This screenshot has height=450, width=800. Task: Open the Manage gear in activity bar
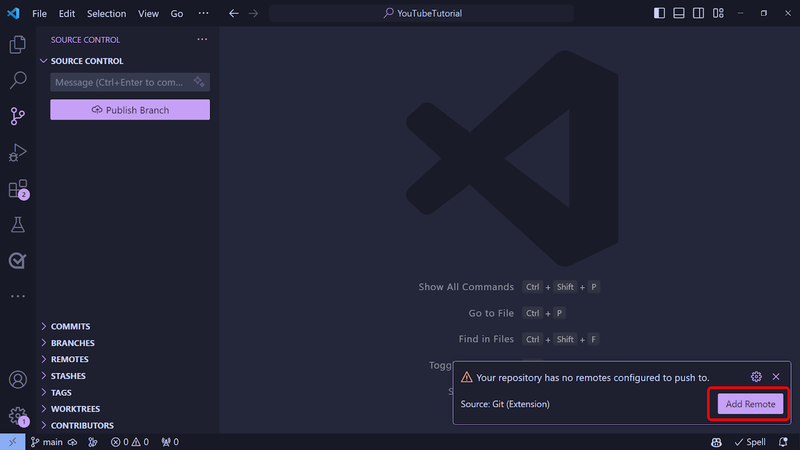click(18, 416)
